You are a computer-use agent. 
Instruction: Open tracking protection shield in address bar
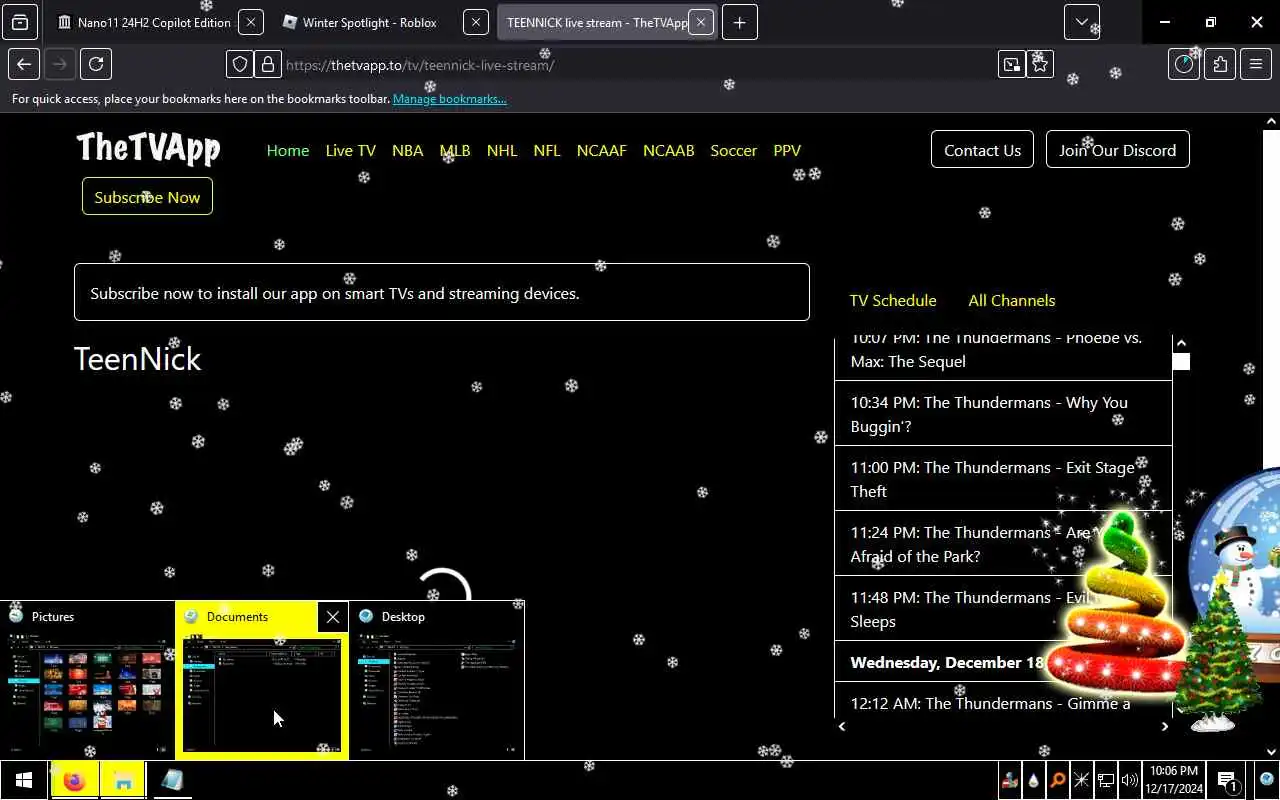[x=240, y=65]
